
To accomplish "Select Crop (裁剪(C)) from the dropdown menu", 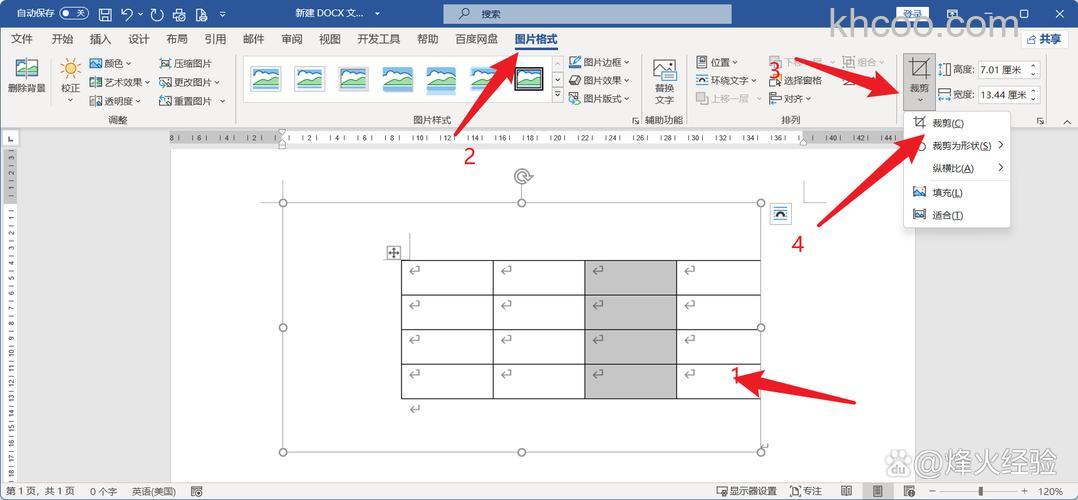I will [947, 123].
